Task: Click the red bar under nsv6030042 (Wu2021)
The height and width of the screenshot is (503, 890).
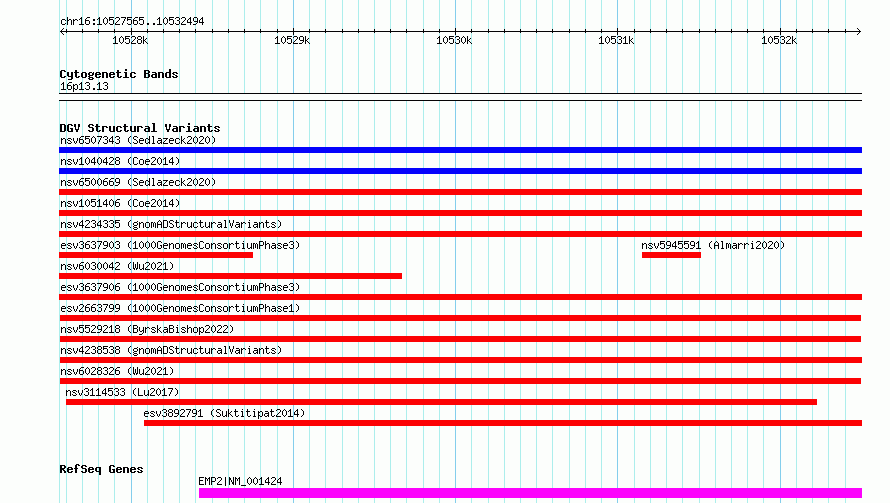Action: tap(230, 276)
